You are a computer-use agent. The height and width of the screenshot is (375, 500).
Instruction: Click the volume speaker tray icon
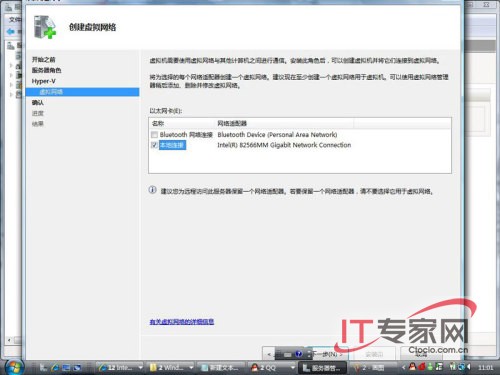click(469, 367)
